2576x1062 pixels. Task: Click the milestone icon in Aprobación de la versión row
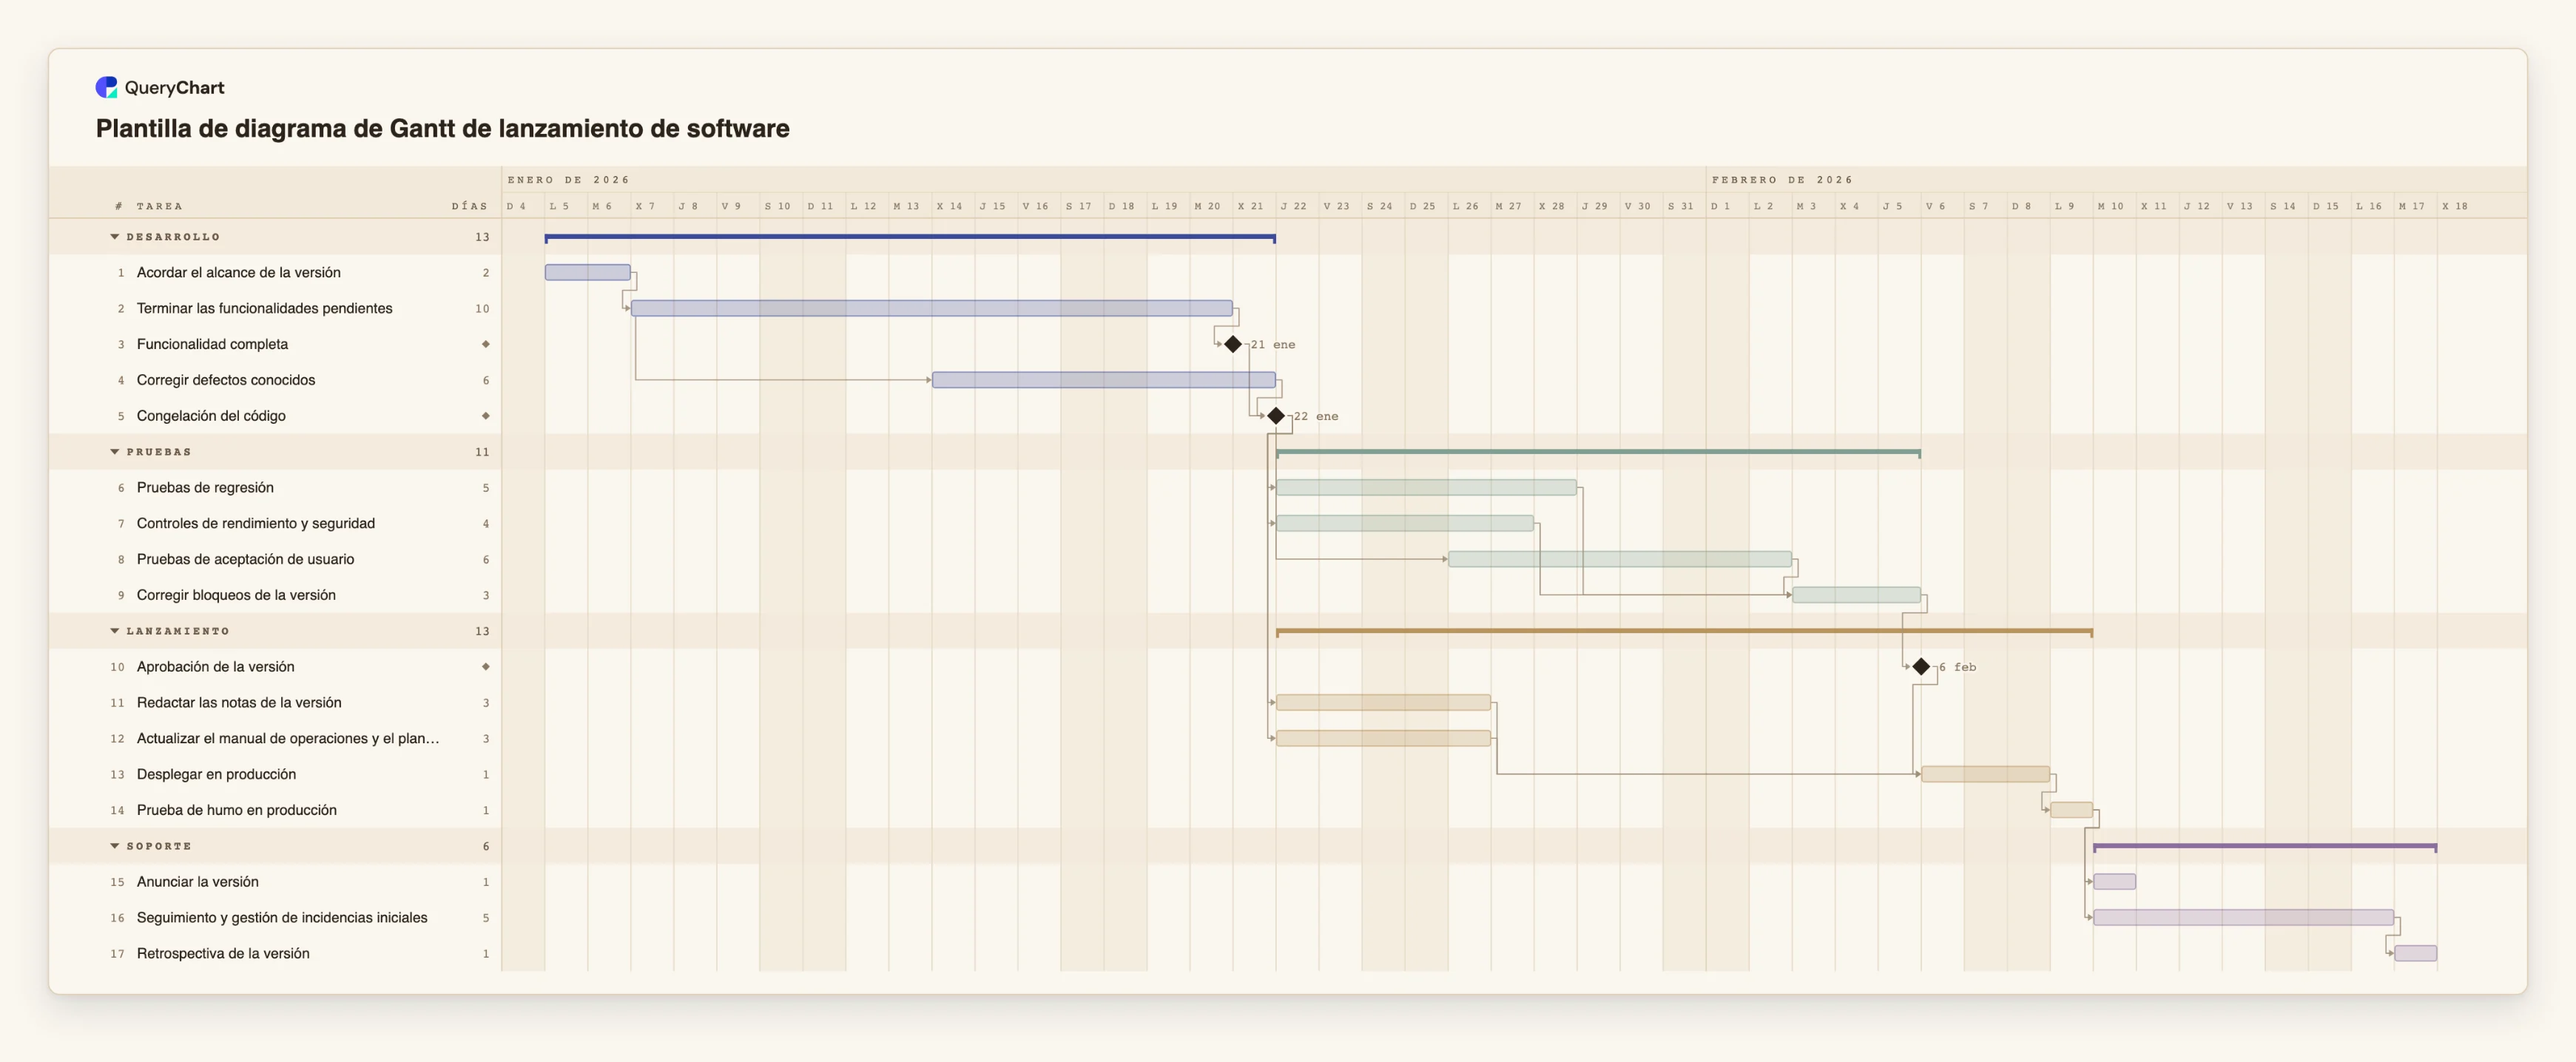486,667
